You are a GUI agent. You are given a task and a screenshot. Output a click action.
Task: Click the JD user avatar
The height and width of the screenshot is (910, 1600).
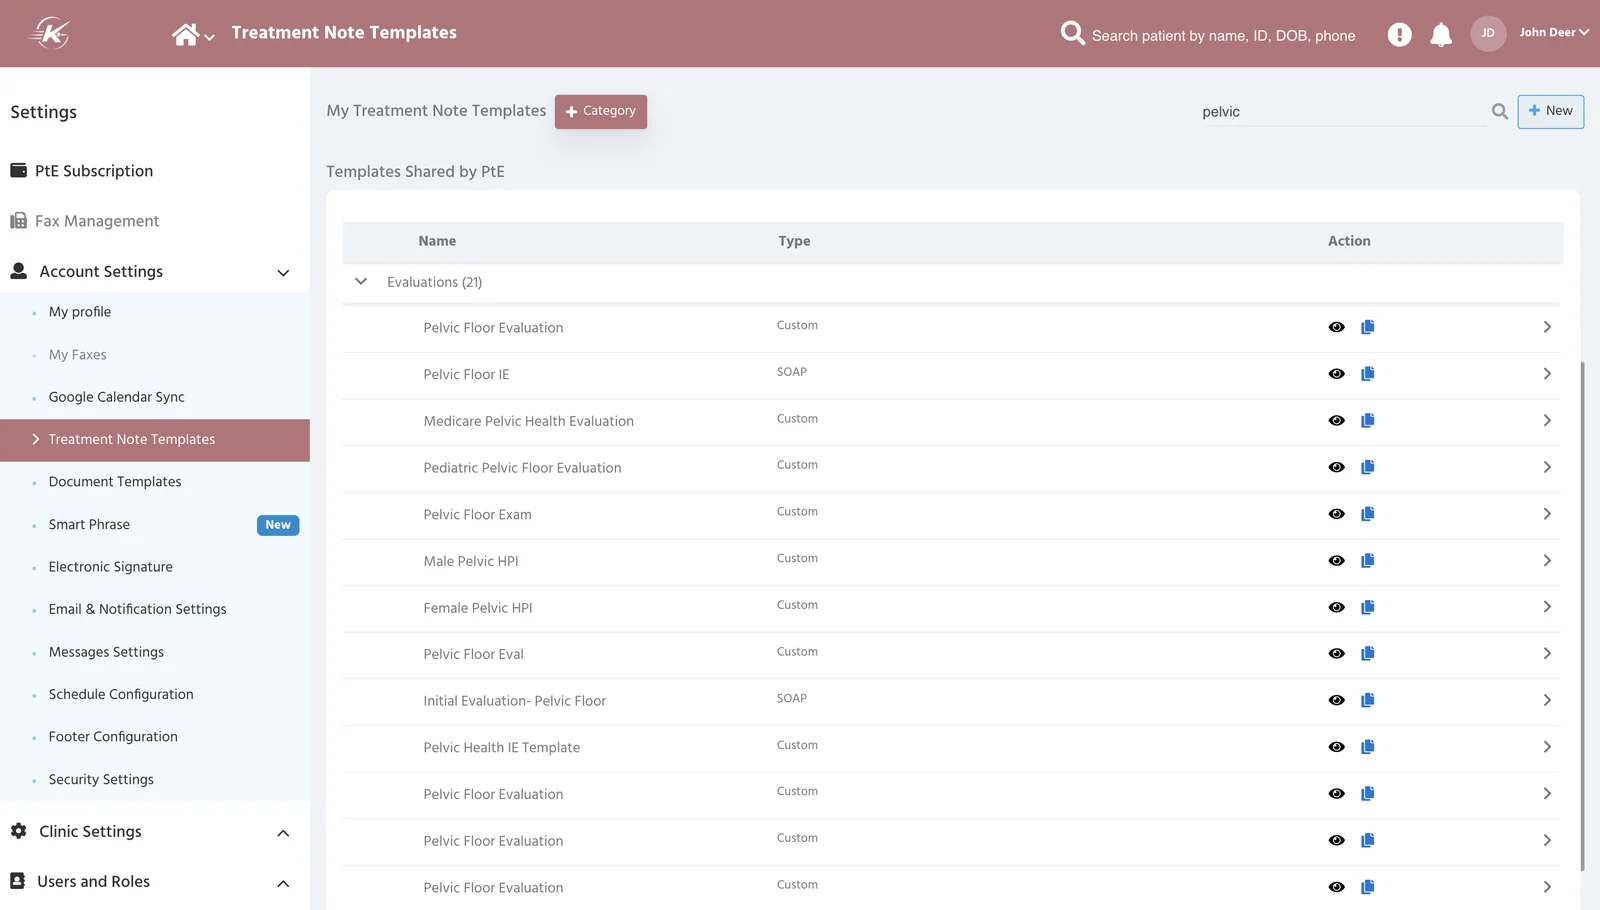[1488, 33]
